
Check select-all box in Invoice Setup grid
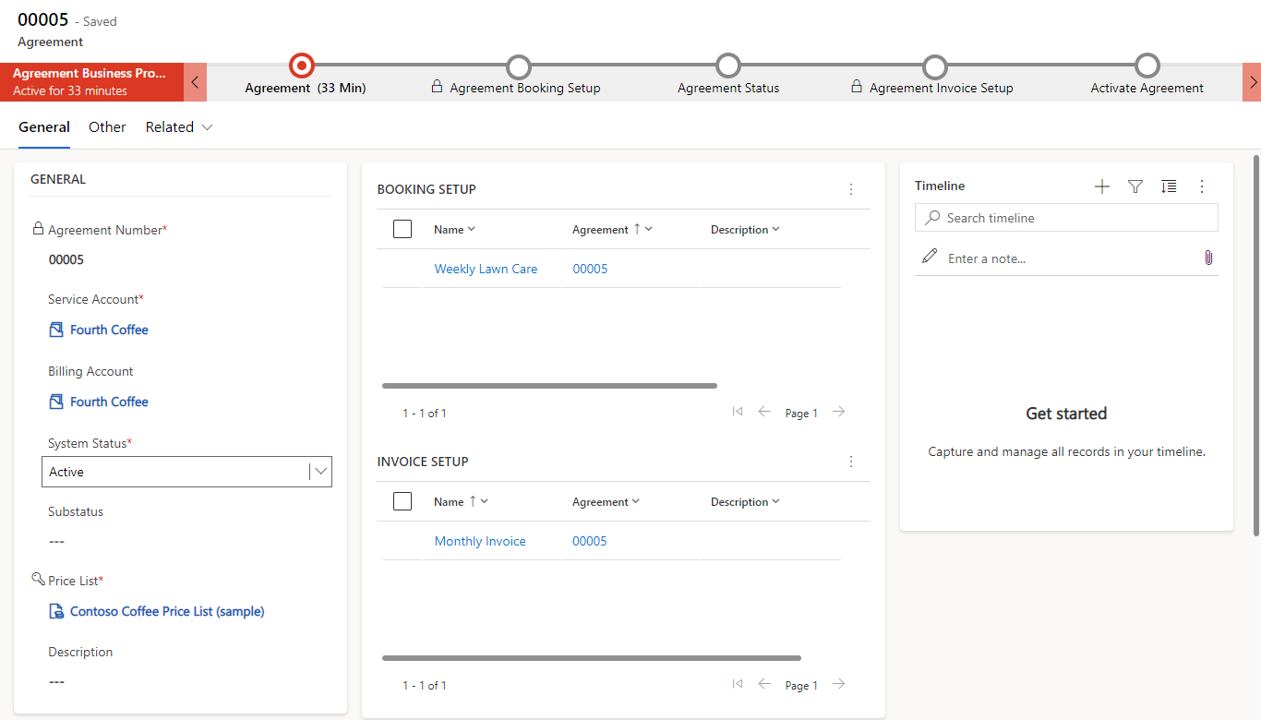click(x=402, y=502)
